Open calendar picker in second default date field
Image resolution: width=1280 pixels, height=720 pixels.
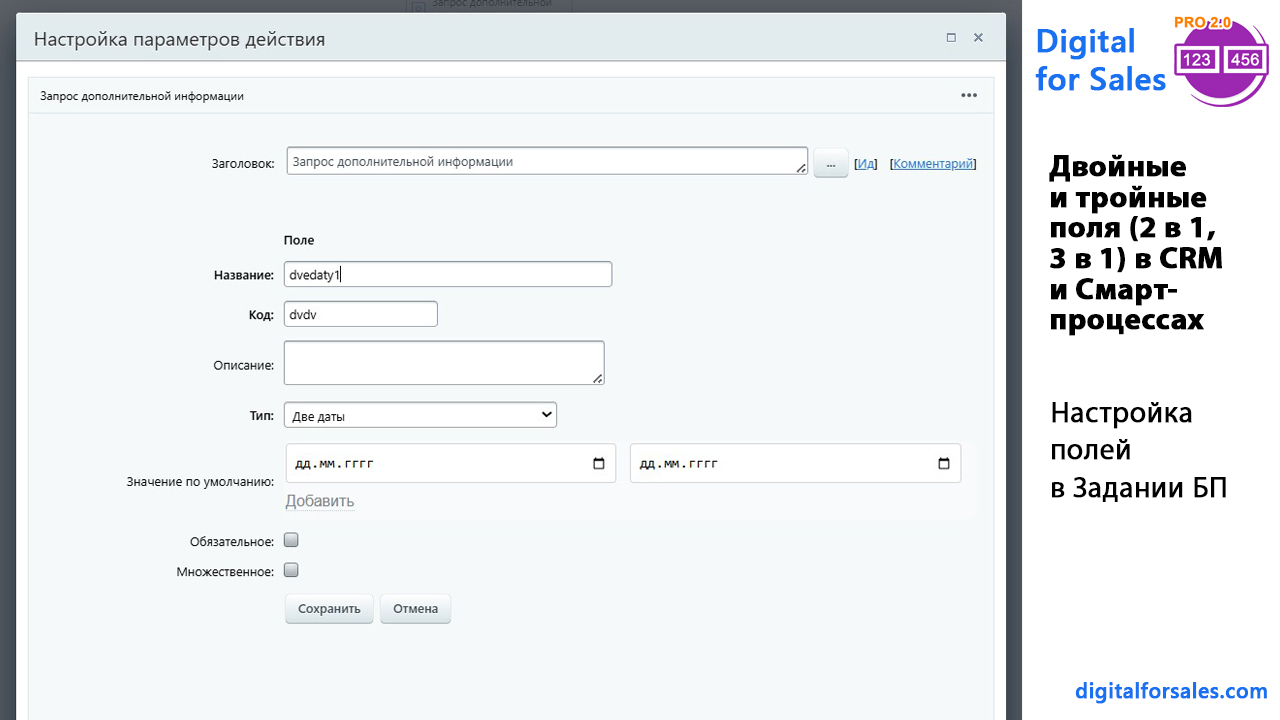pyautogui.click(x=944, y=464)
